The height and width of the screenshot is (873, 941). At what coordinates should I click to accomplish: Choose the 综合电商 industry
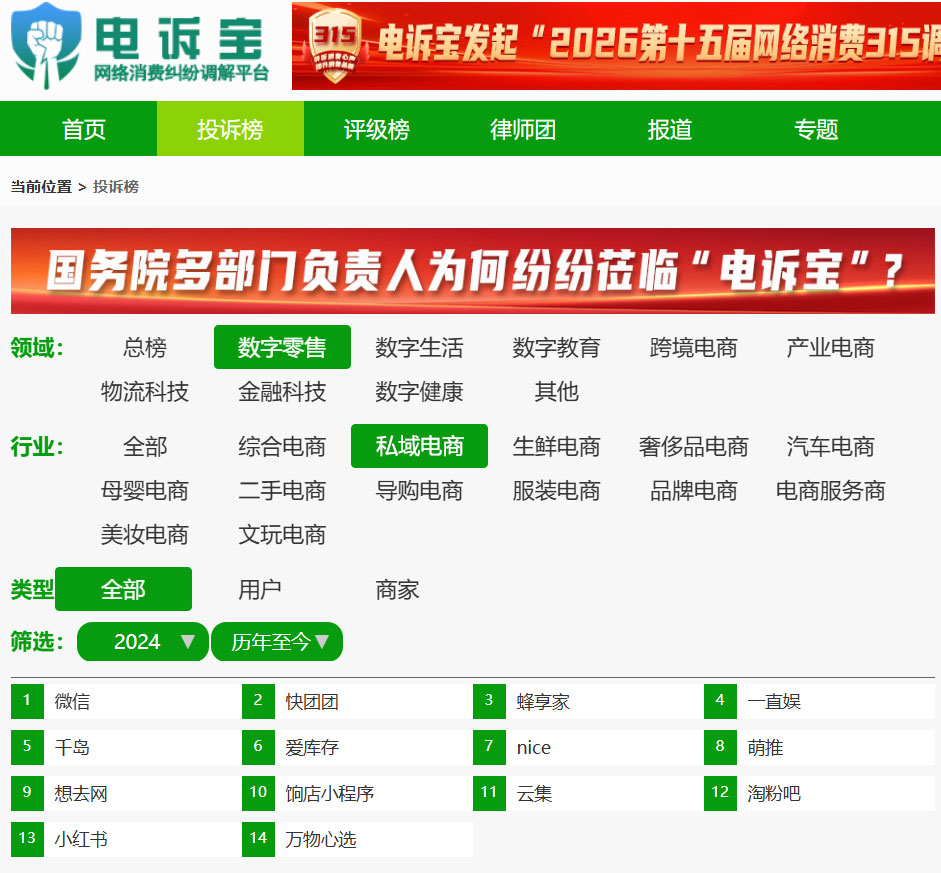point(282,446)
